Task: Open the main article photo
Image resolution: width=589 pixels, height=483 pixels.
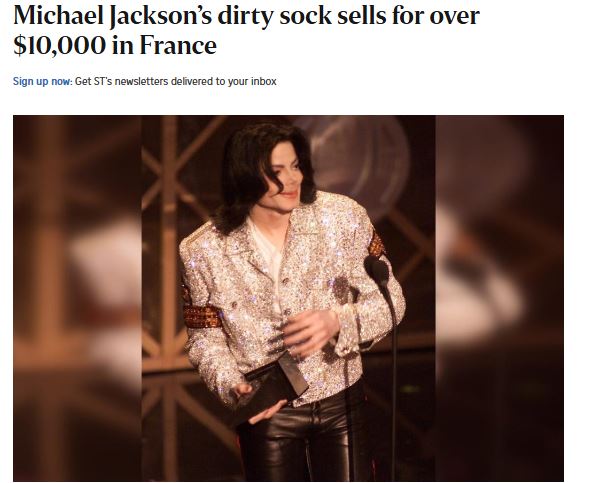Action: click(x=288, y=298)
